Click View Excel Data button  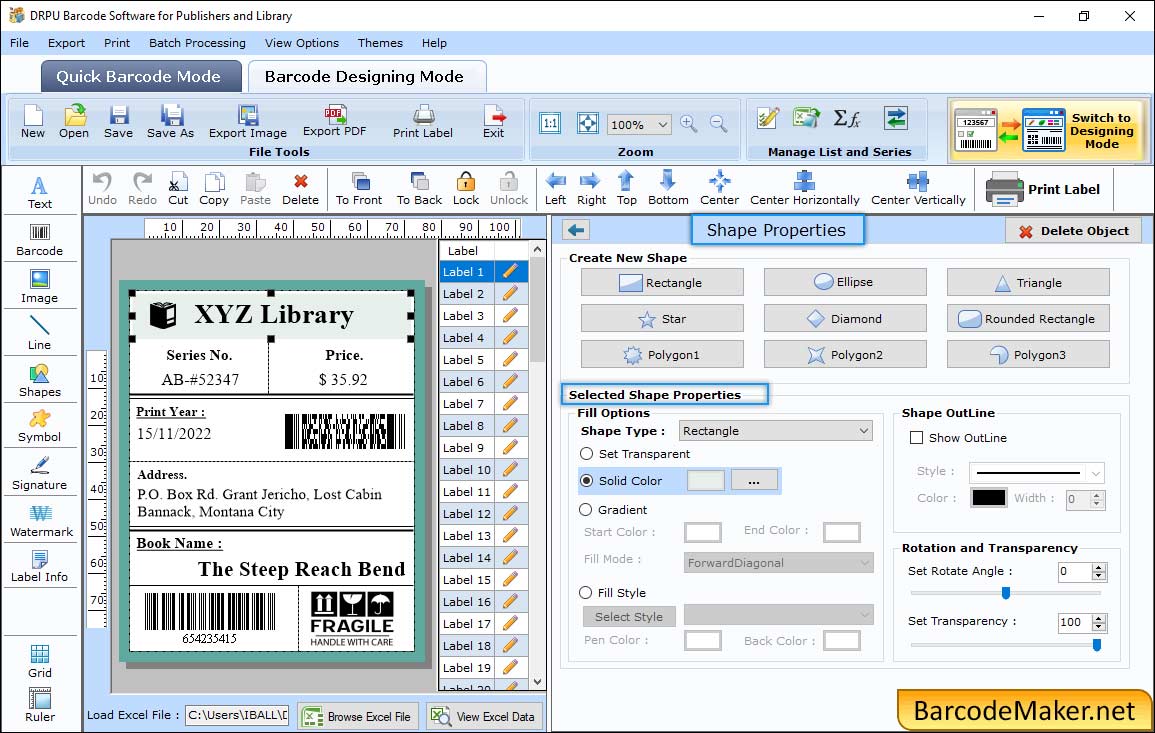[484, 716]
